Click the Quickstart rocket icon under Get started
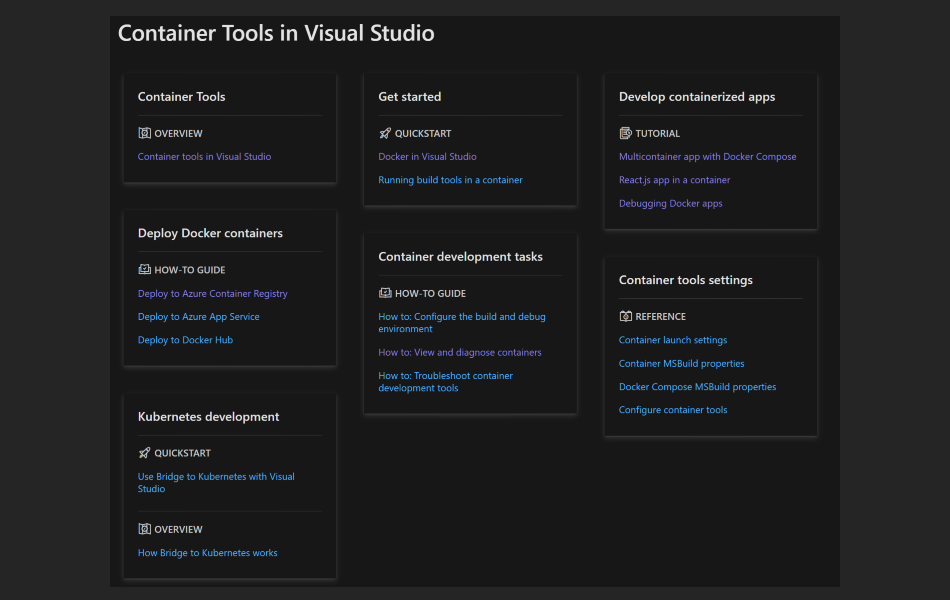 (x=385, y=133)
